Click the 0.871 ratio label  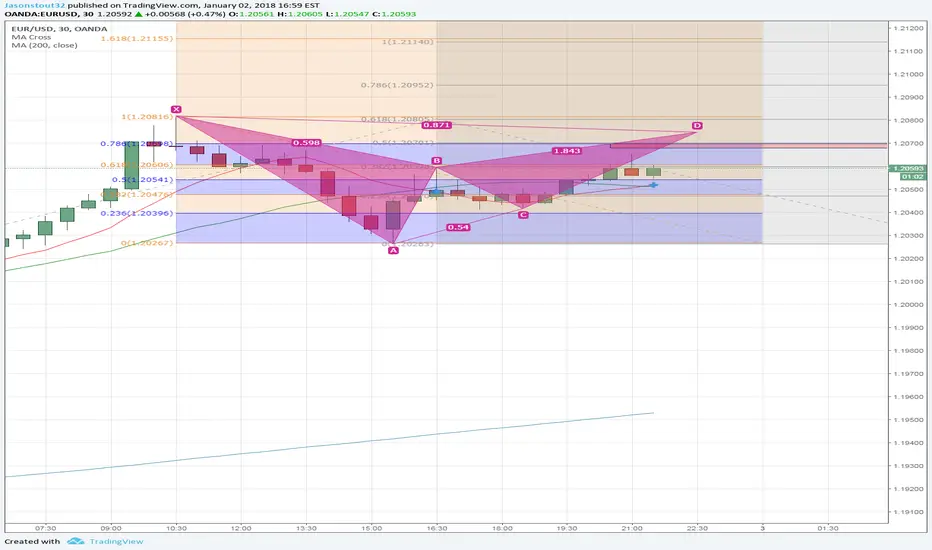pyautogui.click(x=437, y=125)
